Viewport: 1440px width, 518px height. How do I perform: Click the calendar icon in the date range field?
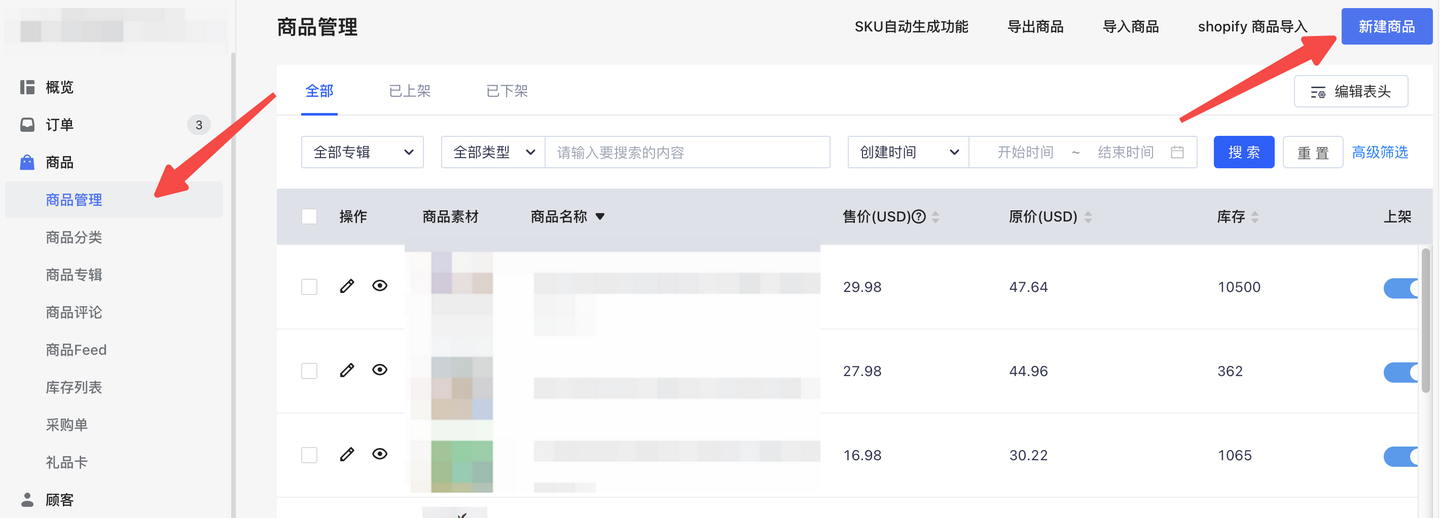pos(1177,152)
